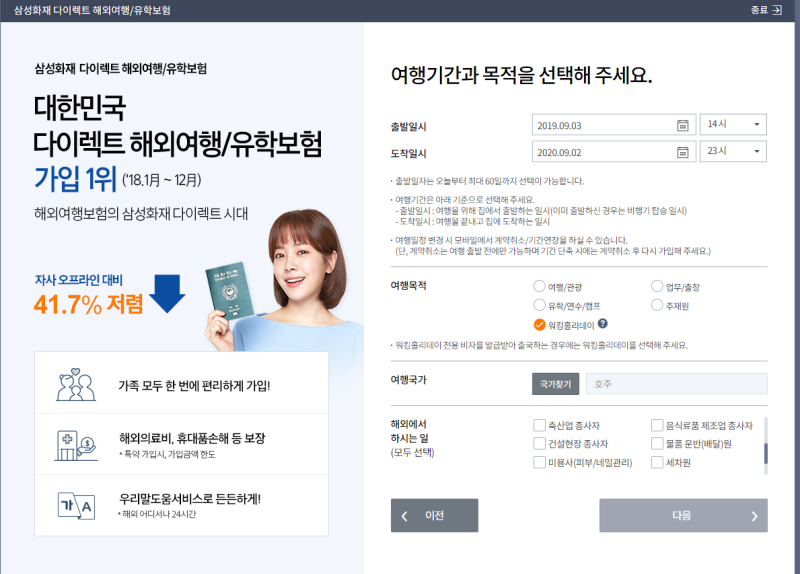Click '가족 모두 한 번에 편리하게 가입!' text
The height and width of the screenshot is (574, 800).
click(194, 386)
